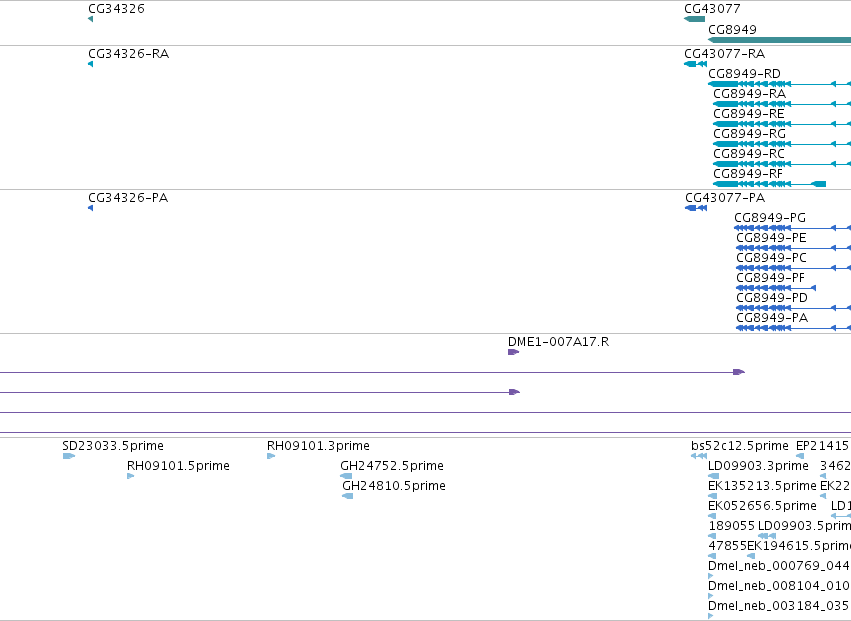851x621 pixels.
Task: Select the CG43077-RA transcript label
Action: [725, 54]
